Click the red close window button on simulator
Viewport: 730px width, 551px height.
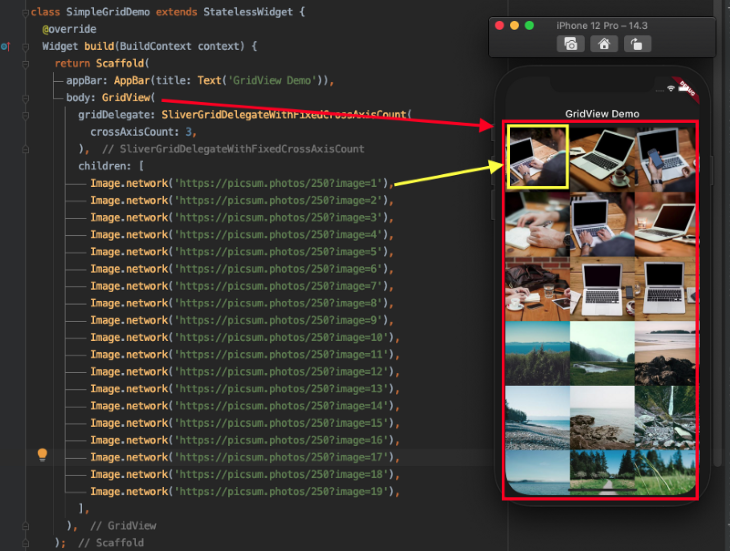pyautogui.click(x=500, y=25)
